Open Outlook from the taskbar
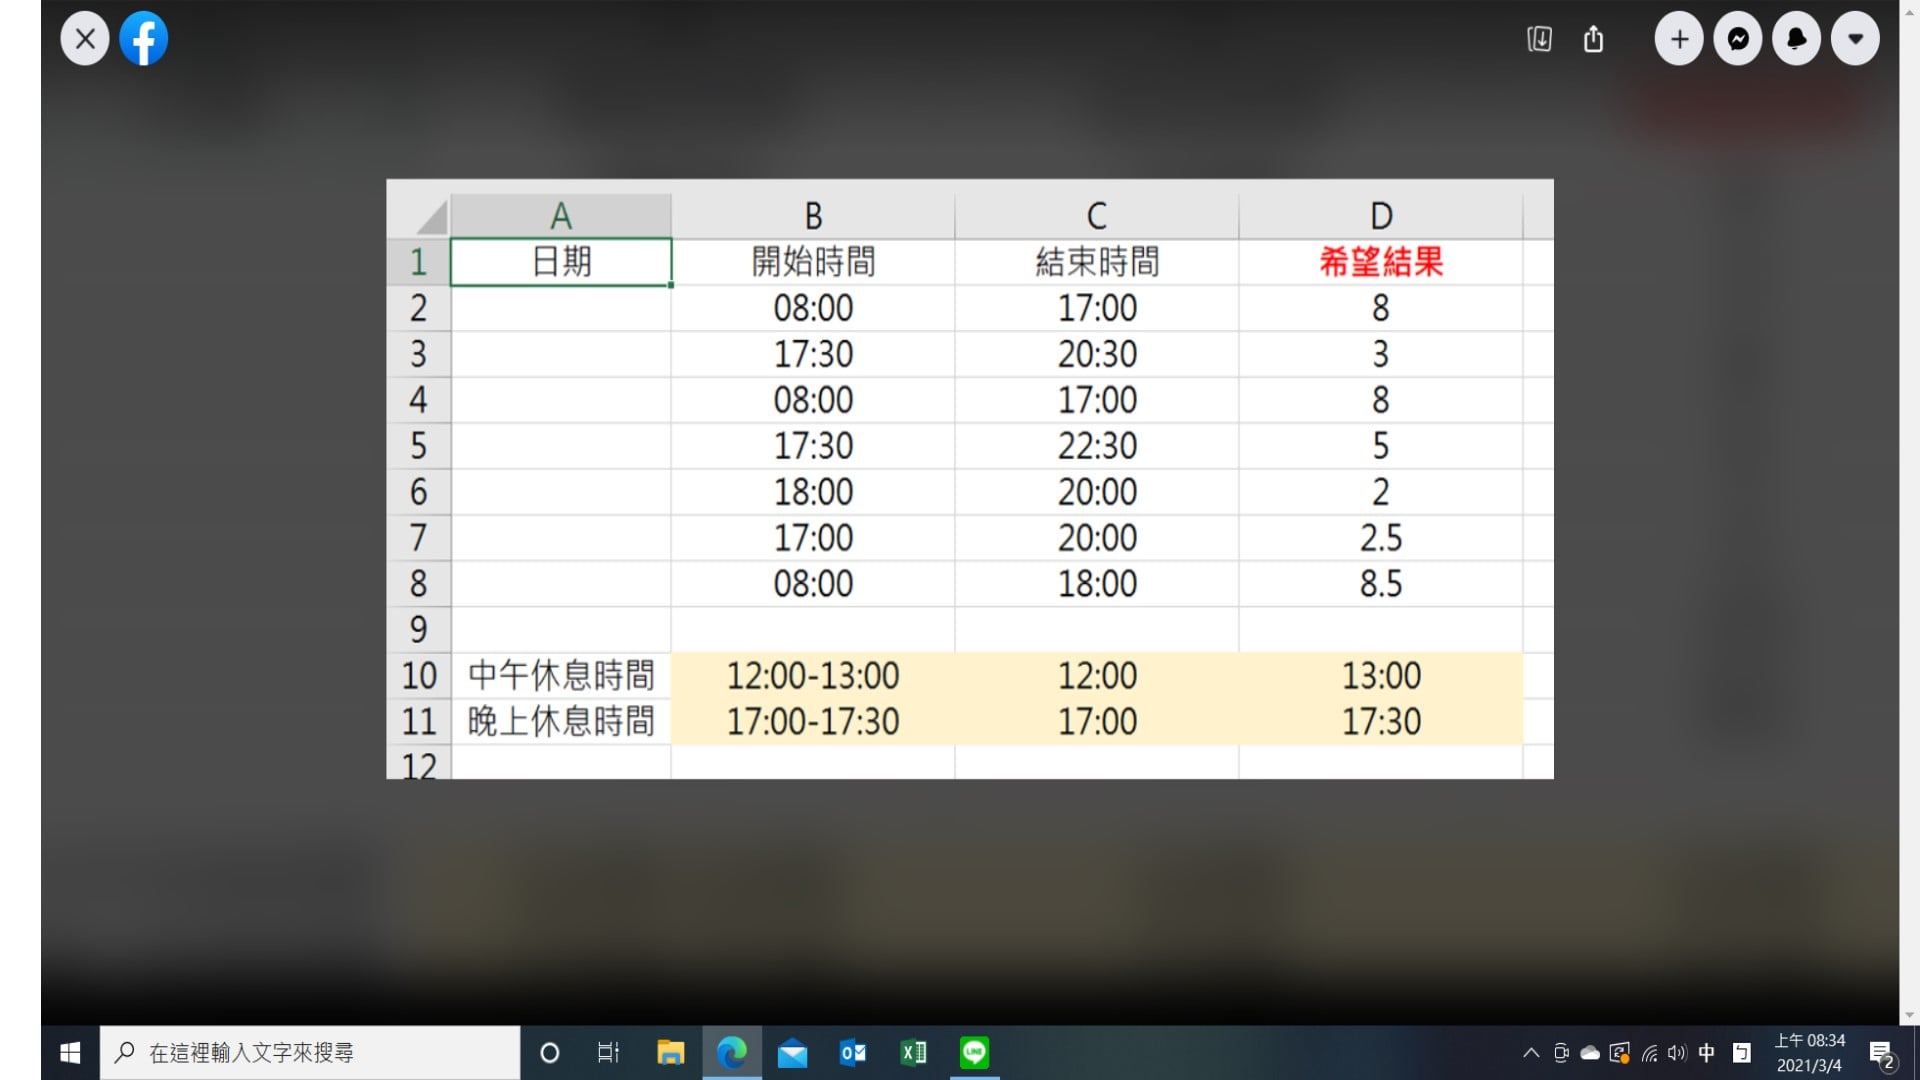The width and height of the screenshot is (1920, 1080). [853, 1053]
